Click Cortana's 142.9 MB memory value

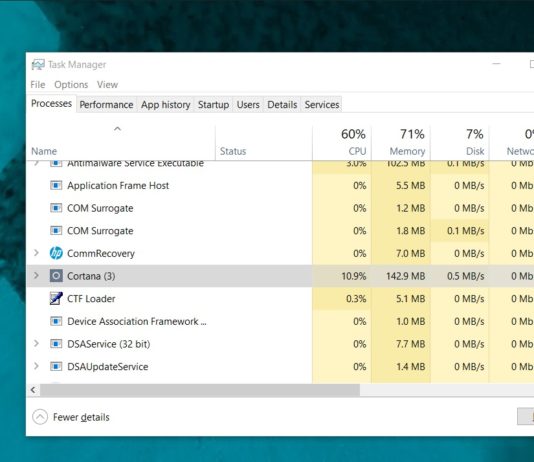[x=406, y=276]
